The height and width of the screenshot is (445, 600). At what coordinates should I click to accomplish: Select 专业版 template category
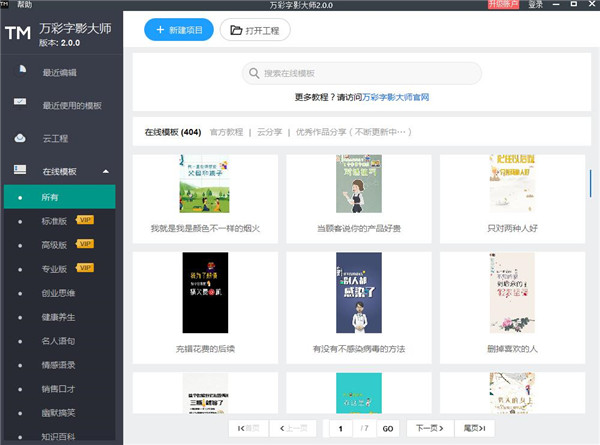coord(54,269)
